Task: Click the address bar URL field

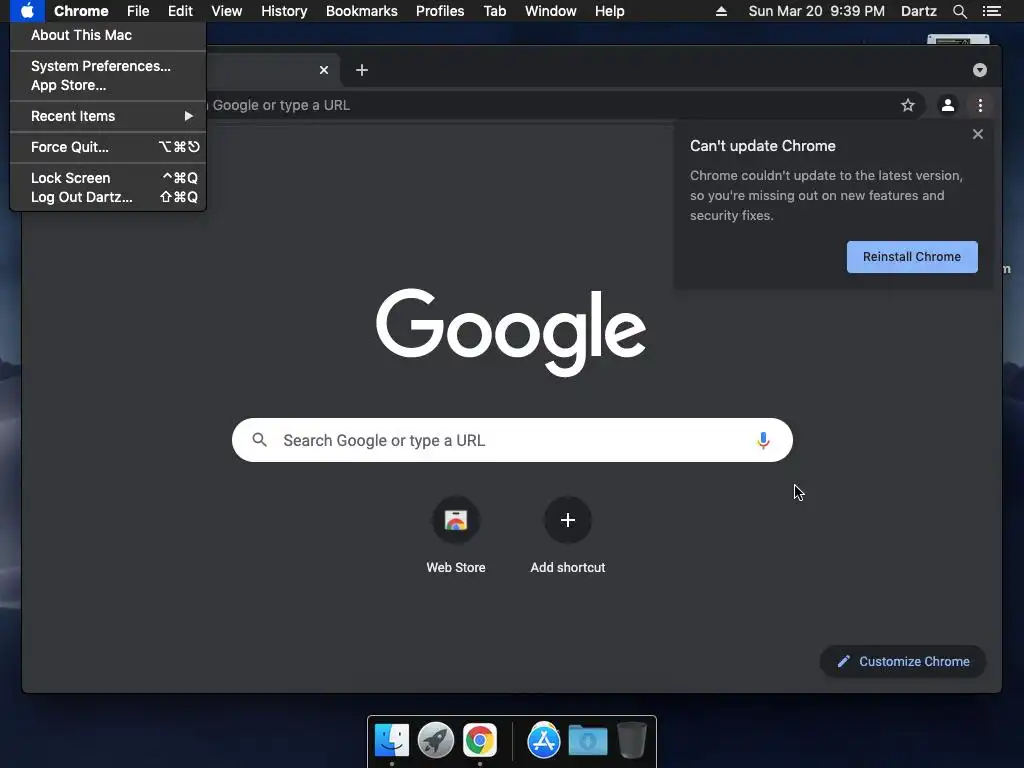Action: point(549,105)
